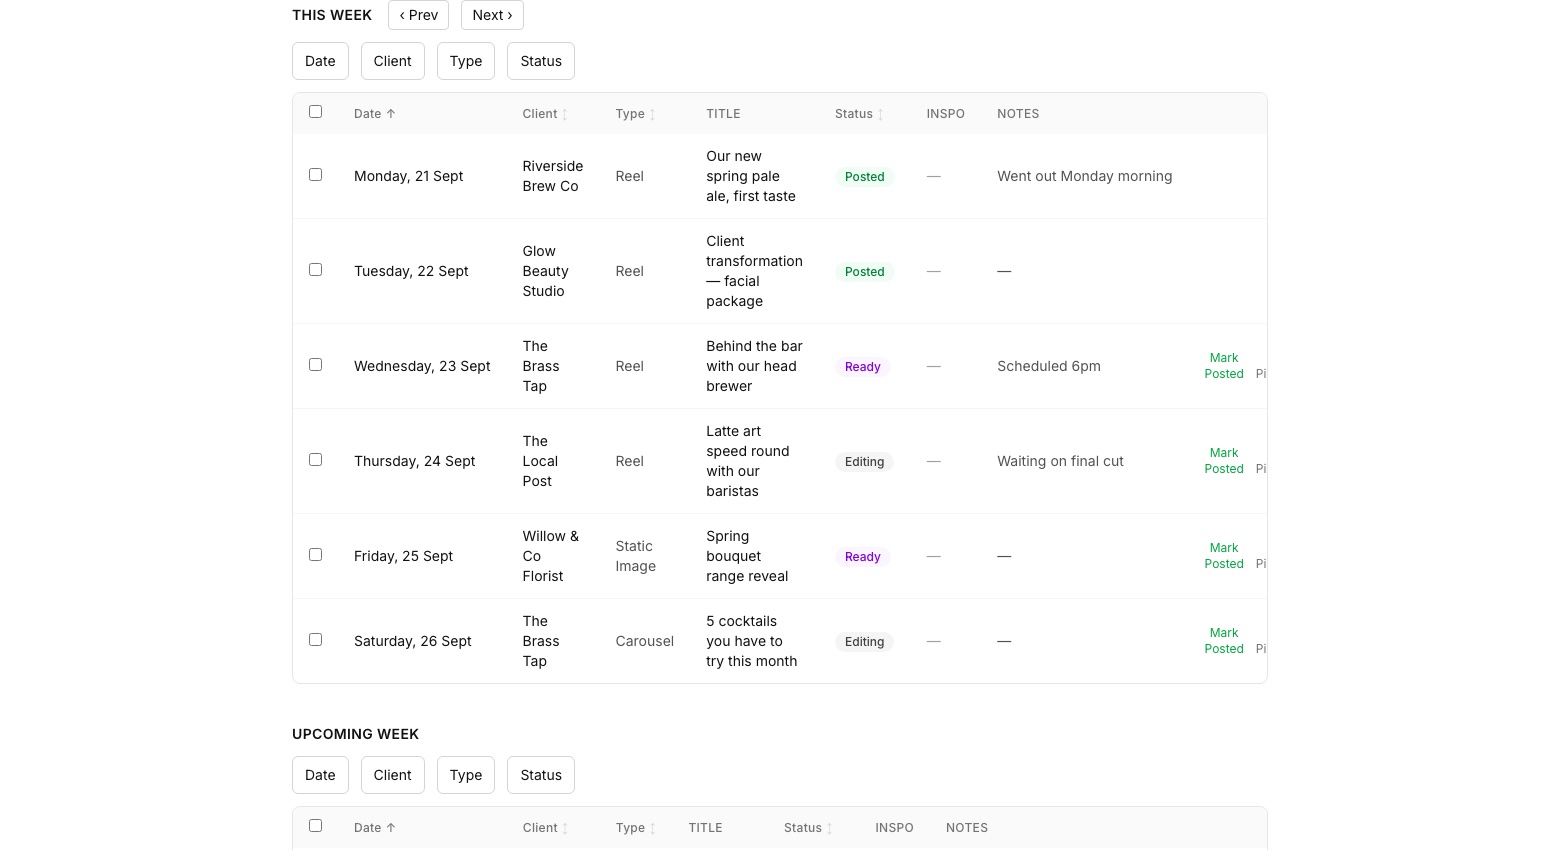Tick the select-all checkbox in Upcoming Week table
Viewport: 1560px width, 850px height.
click(x=316, y=826)
